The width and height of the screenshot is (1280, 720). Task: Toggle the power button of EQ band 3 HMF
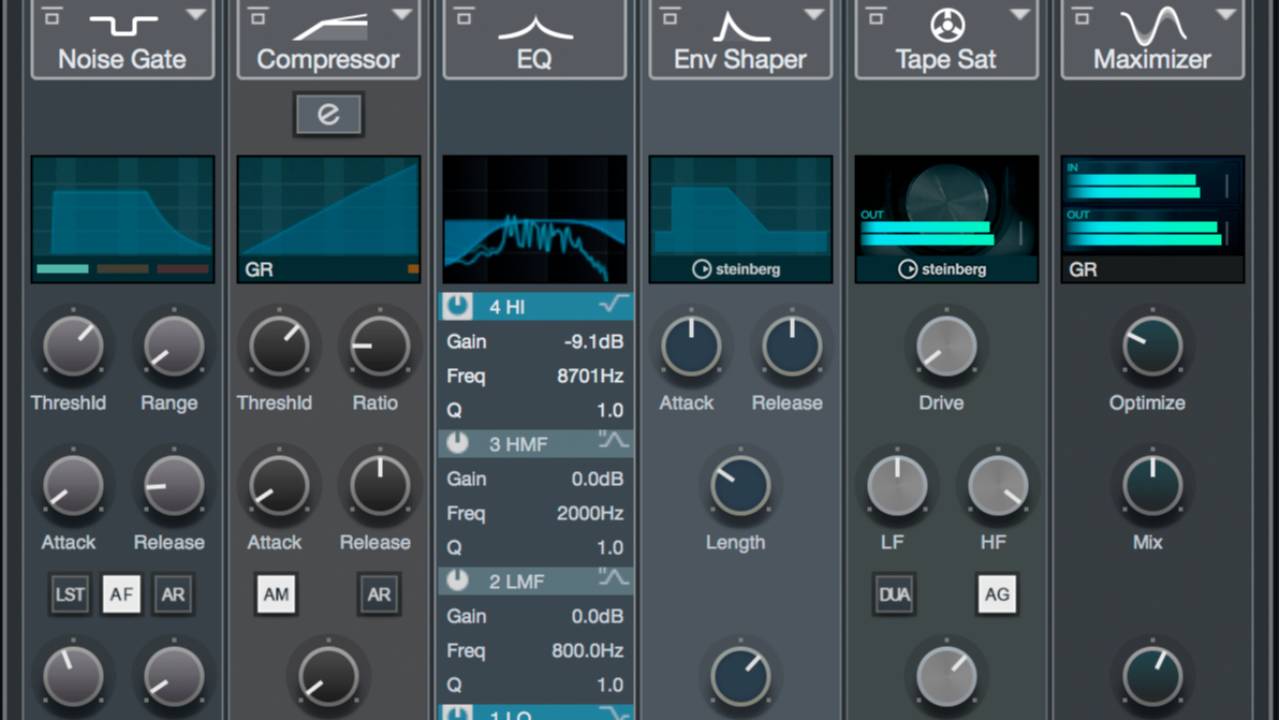point(457,443)
